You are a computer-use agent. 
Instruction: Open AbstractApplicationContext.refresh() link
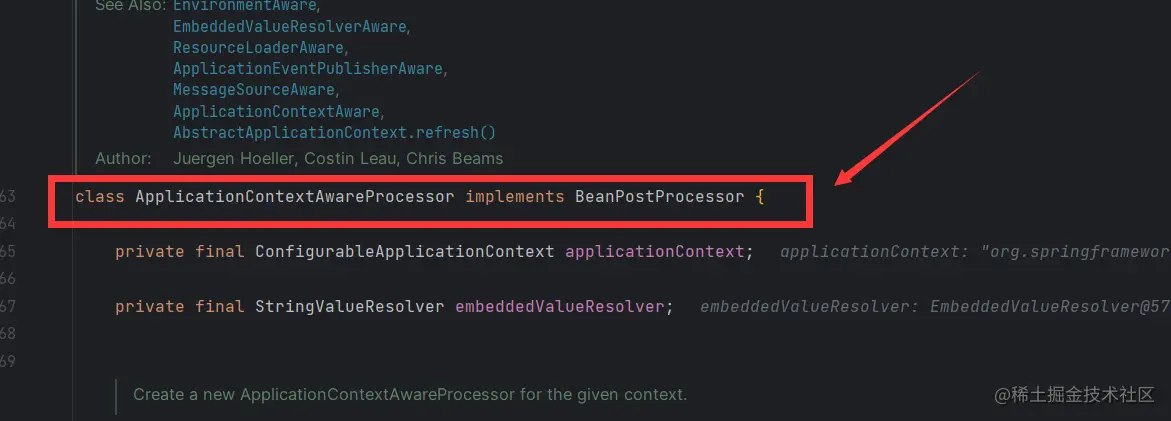click(335, 133)
